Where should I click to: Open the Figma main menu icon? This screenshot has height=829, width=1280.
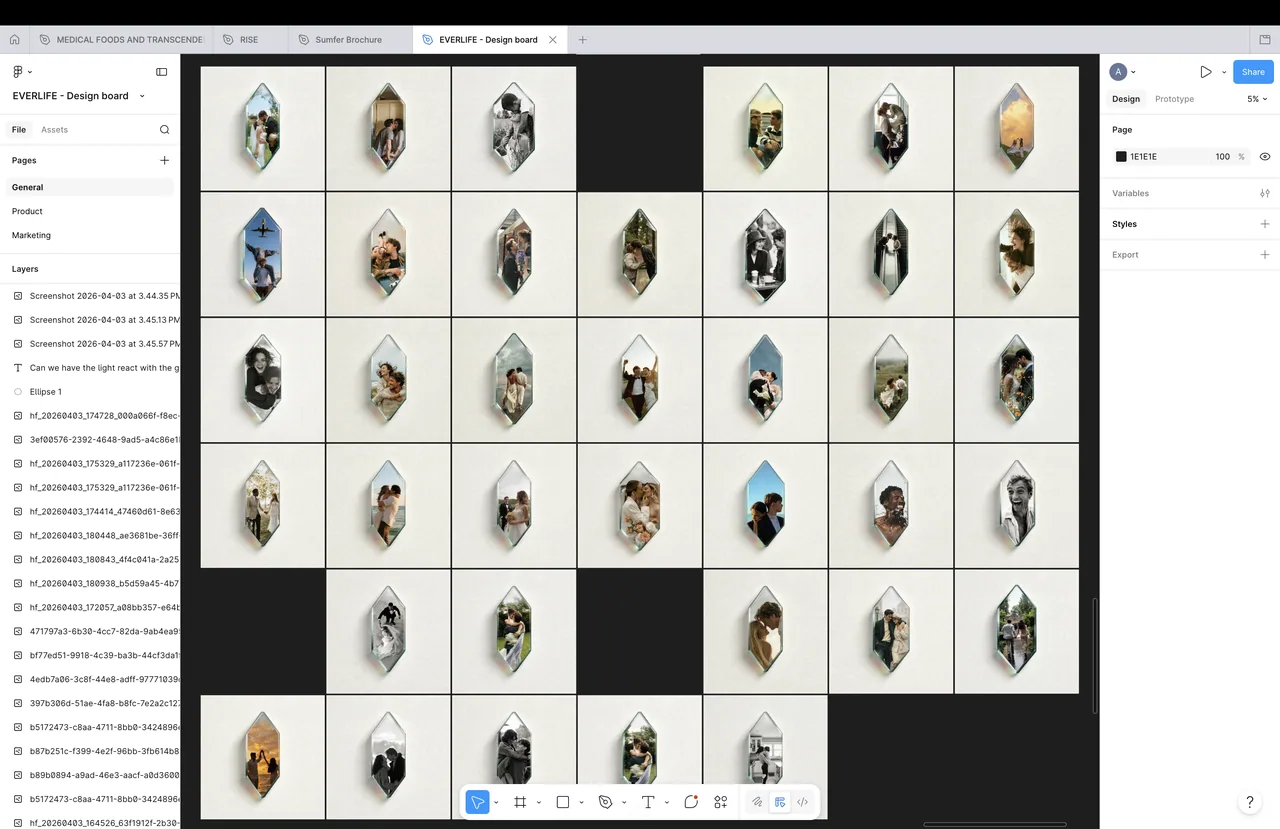tap(18, 72)
